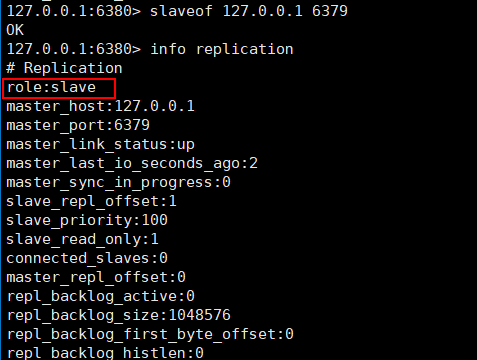Select the connected_slaves:0 line
477x360 pixels.
click(x=87, y=259)
